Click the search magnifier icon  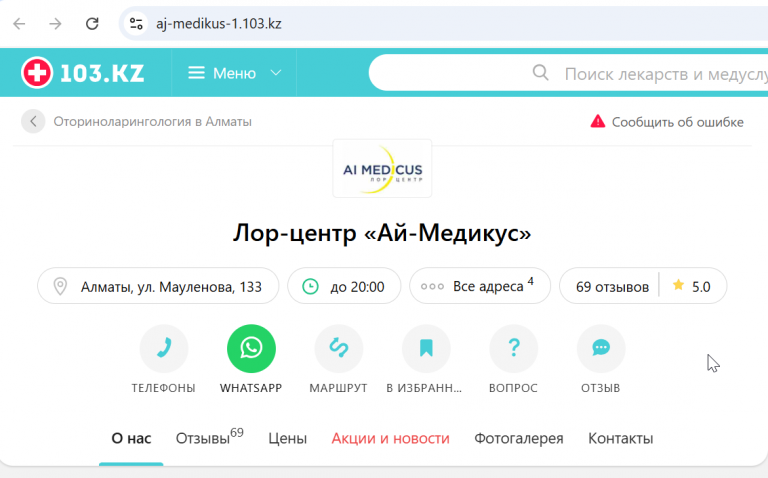point(540,72)
